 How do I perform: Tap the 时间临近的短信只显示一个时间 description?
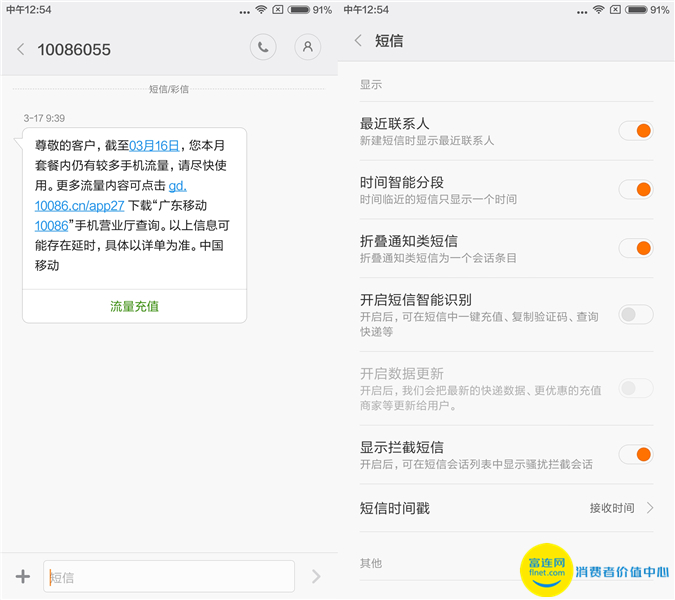[x=438, y=199]
